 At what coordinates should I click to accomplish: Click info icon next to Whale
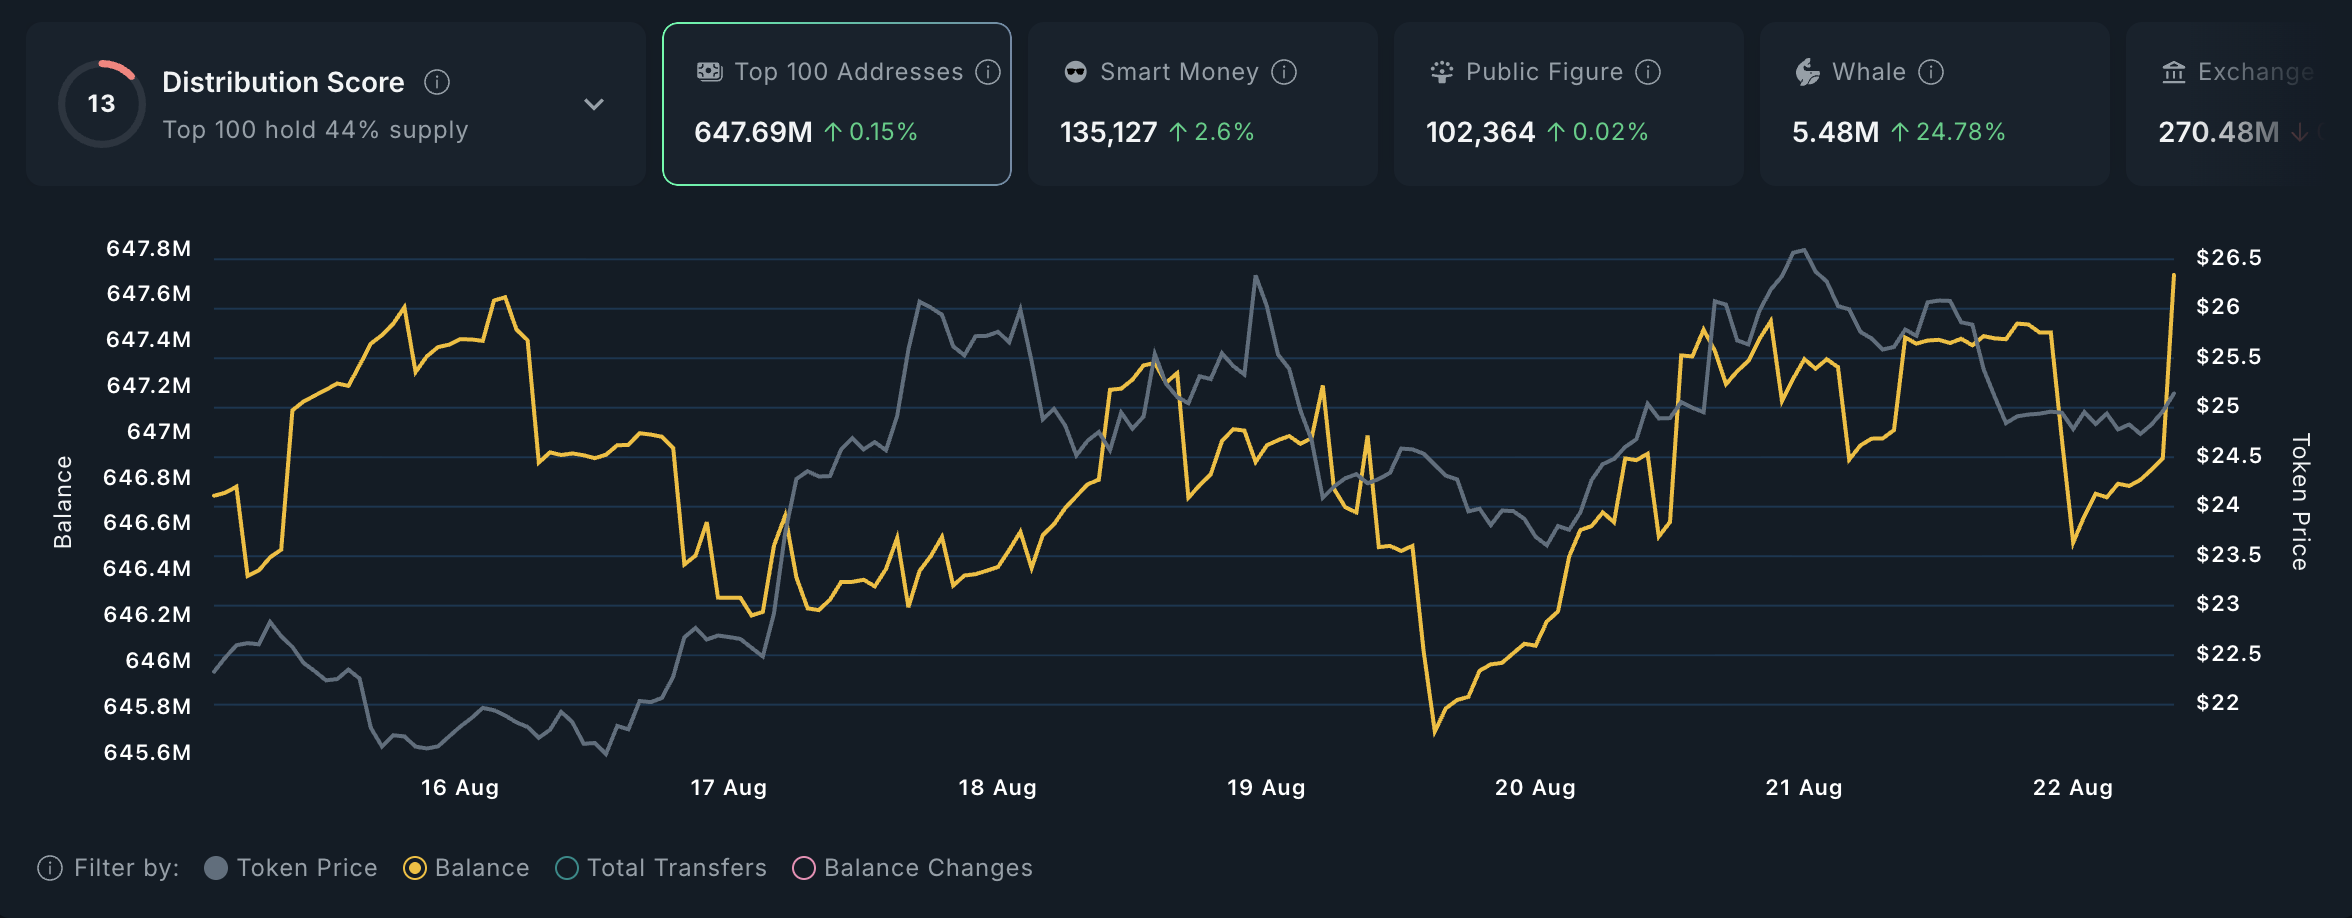point(1931,72)
